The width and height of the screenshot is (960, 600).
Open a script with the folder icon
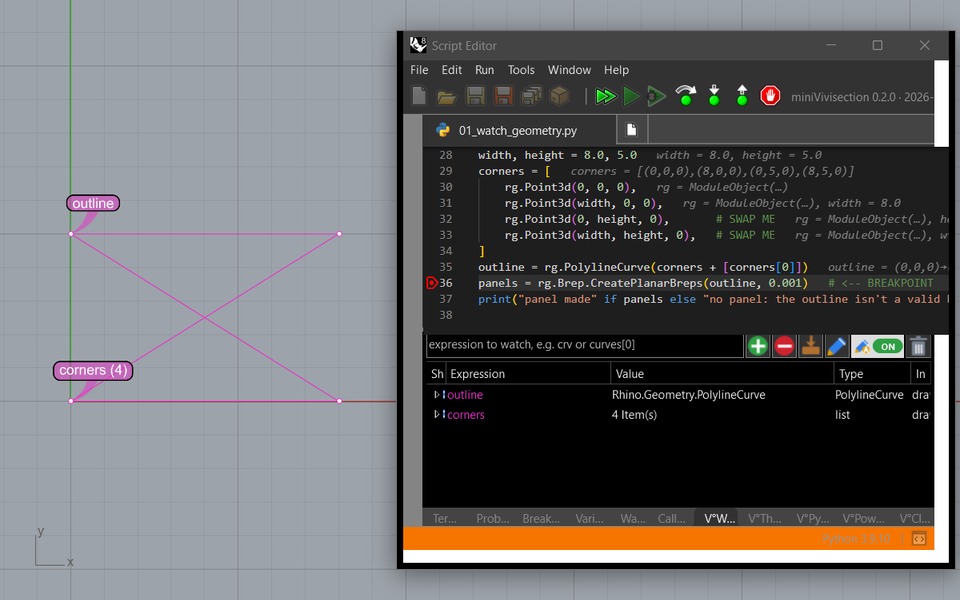tap(446, 97)
